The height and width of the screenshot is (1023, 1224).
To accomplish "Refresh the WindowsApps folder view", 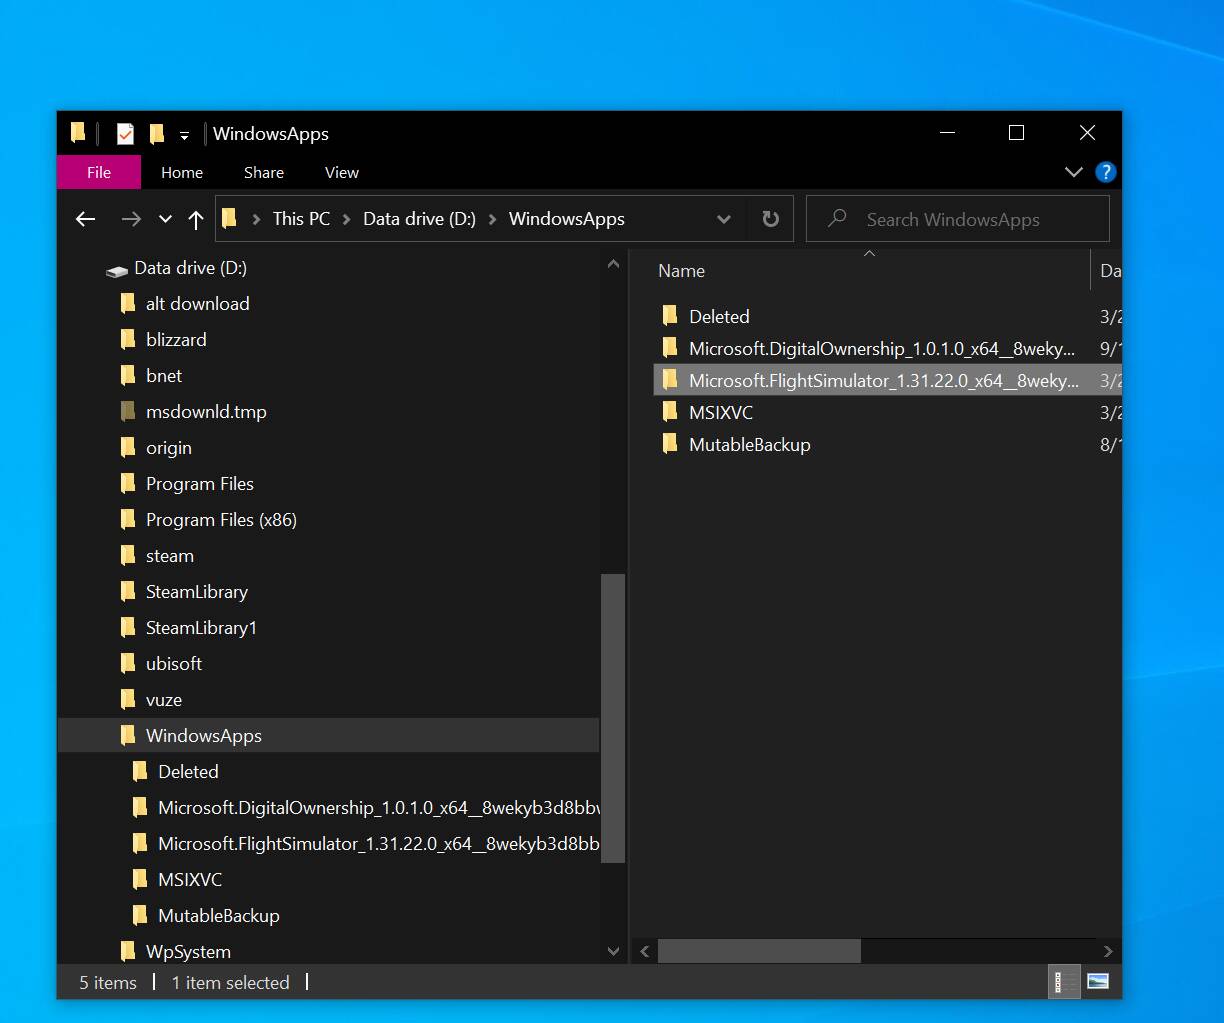I will [x=770, y=219].
